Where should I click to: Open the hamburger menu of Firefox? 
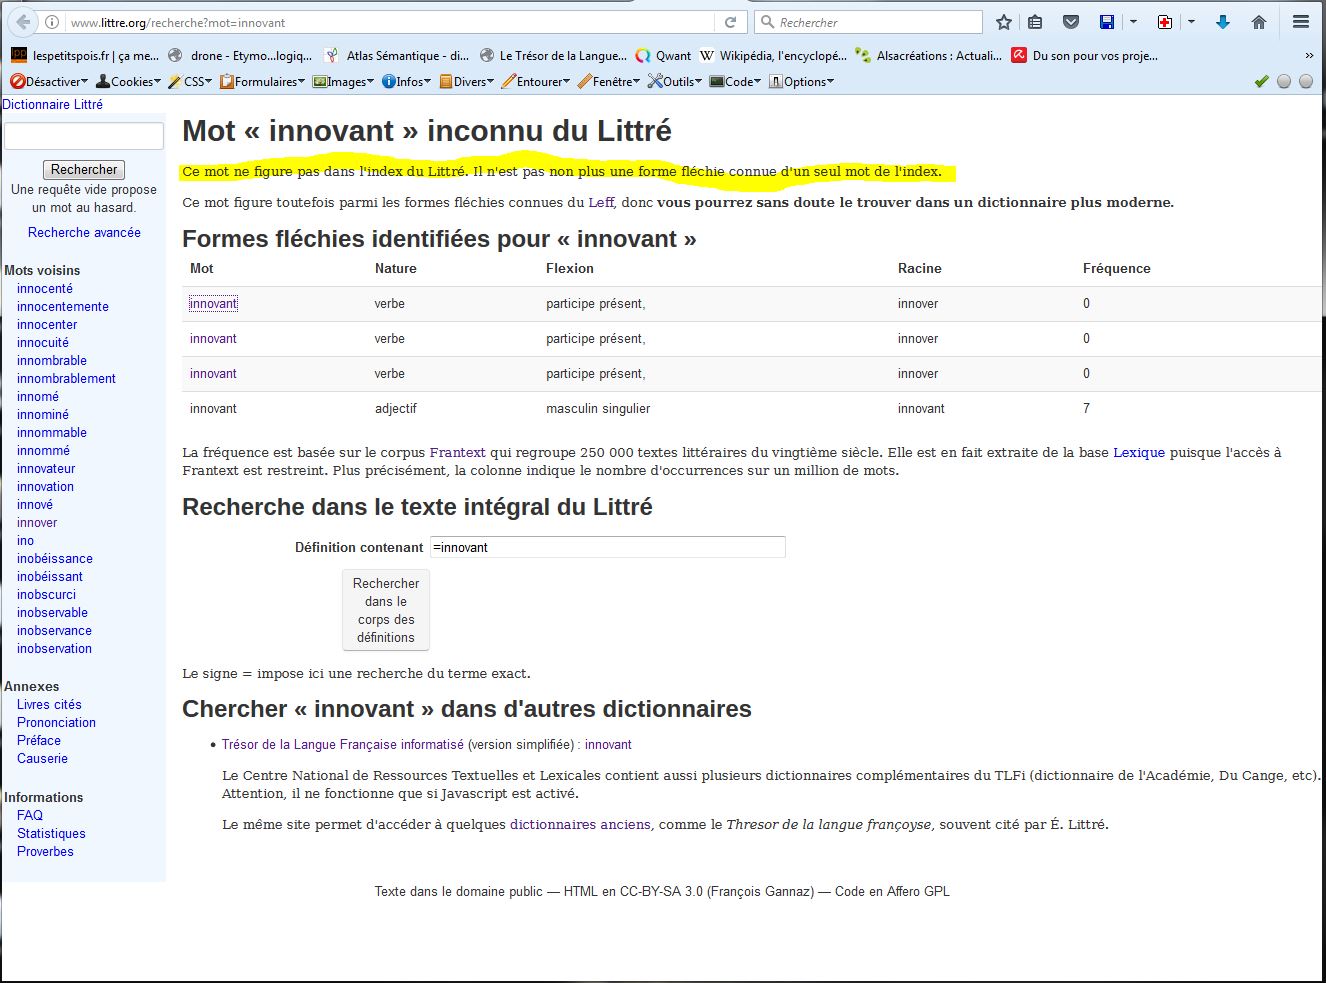pos(1301,22)
